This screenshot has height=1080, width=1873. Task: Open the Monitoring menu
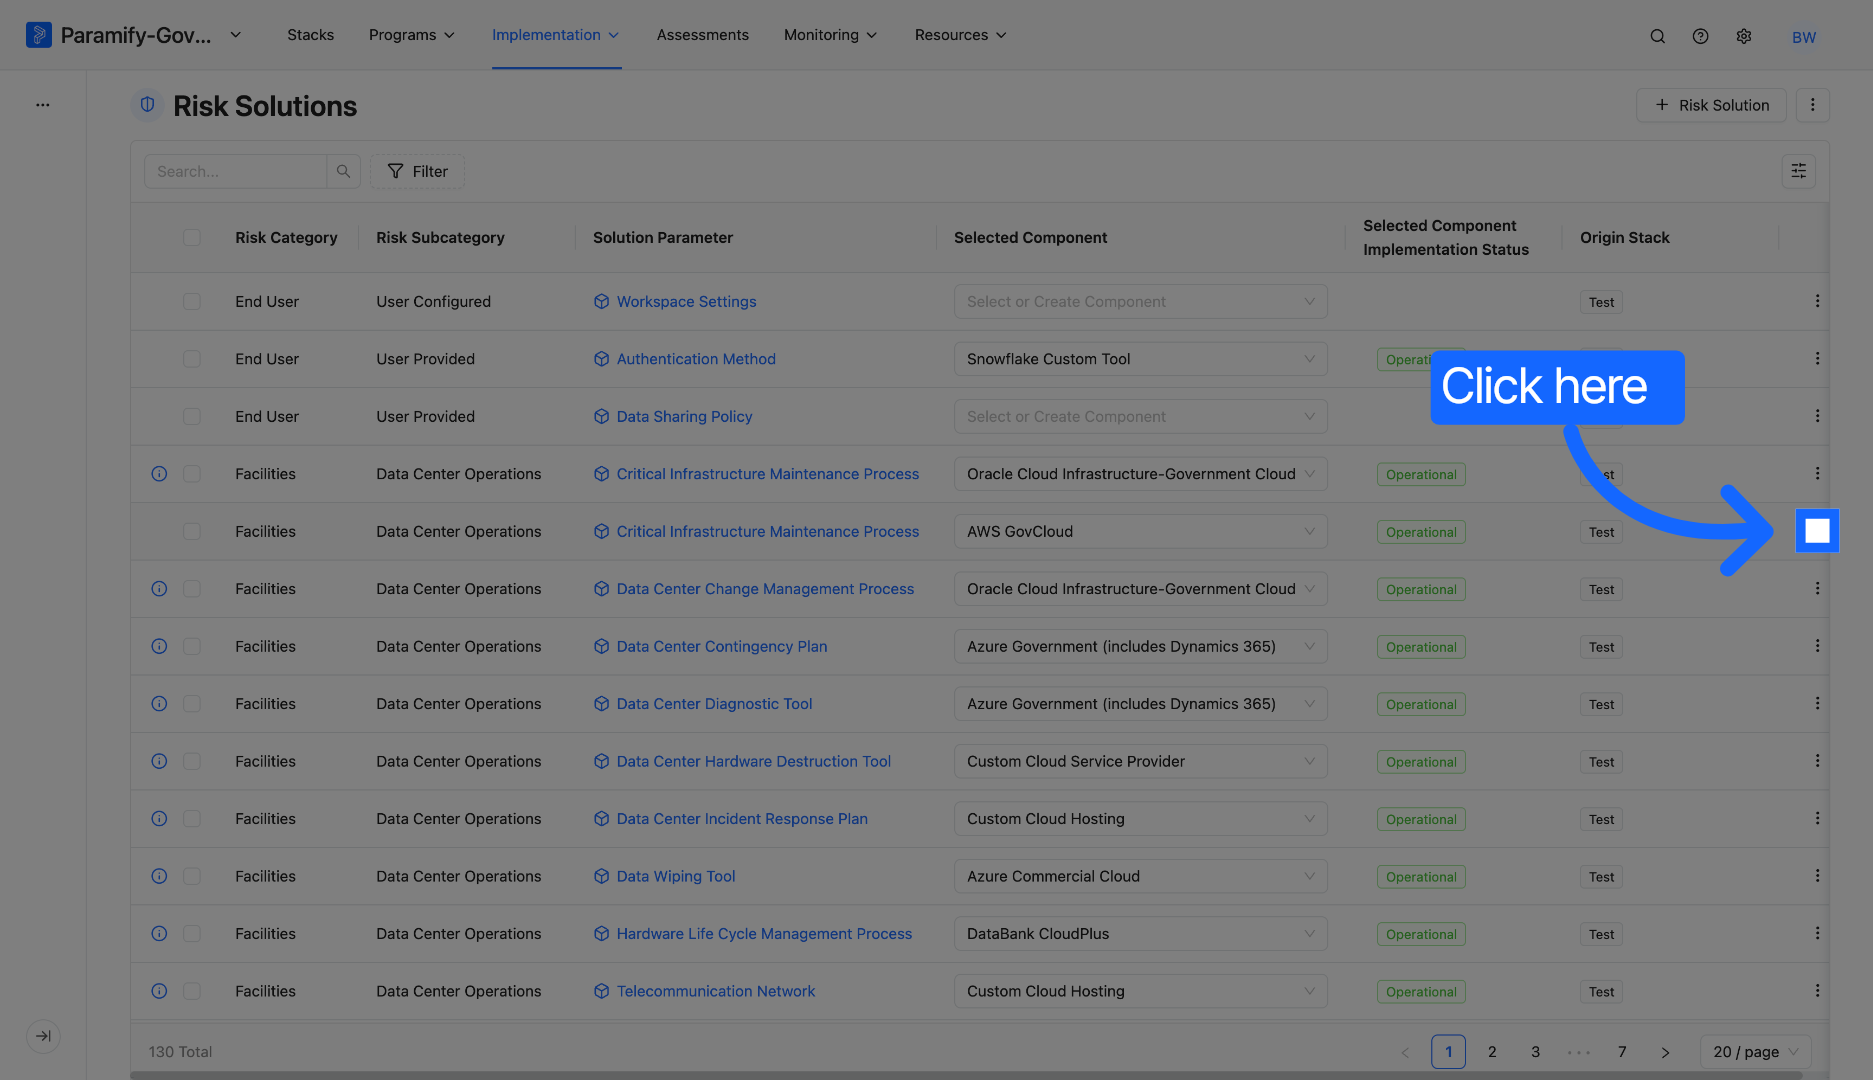tap(831, 35)
